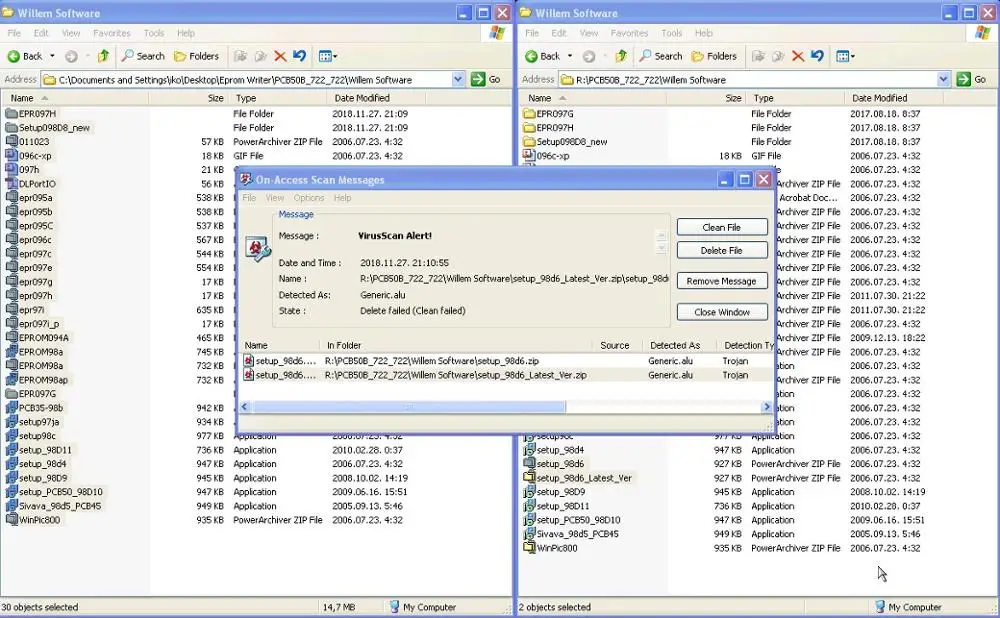Open Tools menu in right Explorer window

click(x=672, y=33)
